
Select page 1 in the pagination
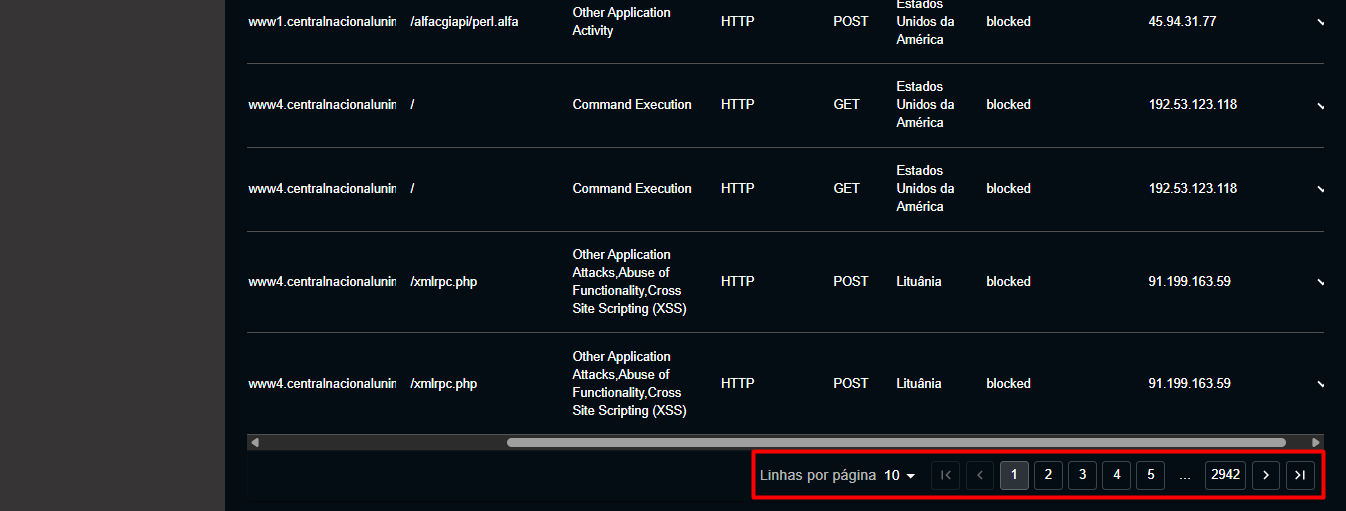coord(1014,475)
